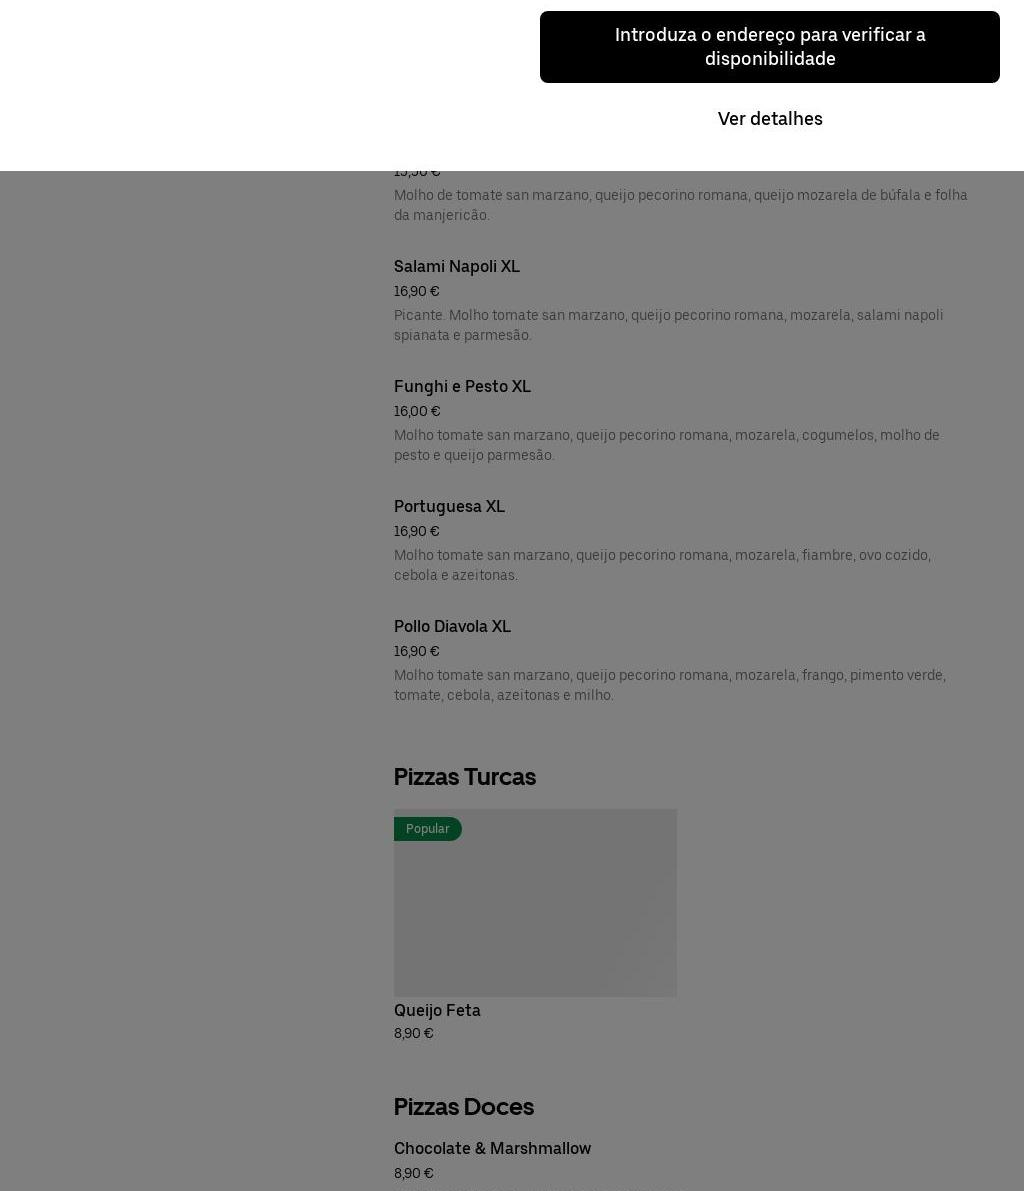Choose the Portuguesa XL pizza
Screen dimensions: 1024x1191
coord(449,507)
